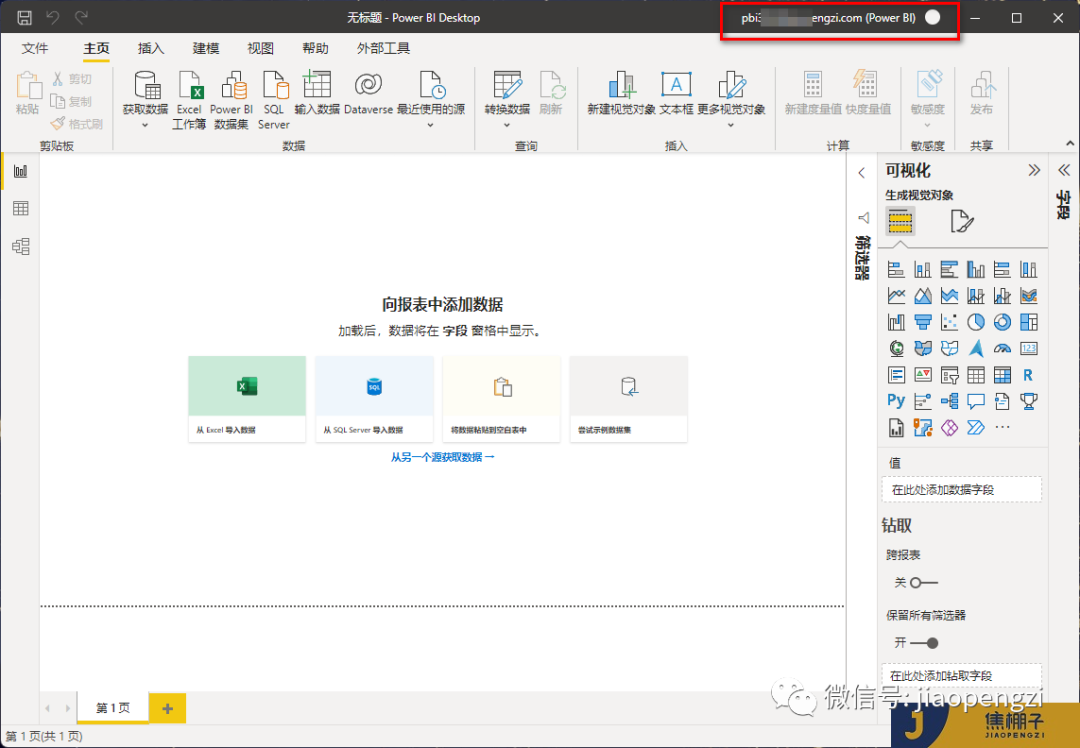
Task: Select the waterfall chart visual
Action: click(x=896, y=322)
